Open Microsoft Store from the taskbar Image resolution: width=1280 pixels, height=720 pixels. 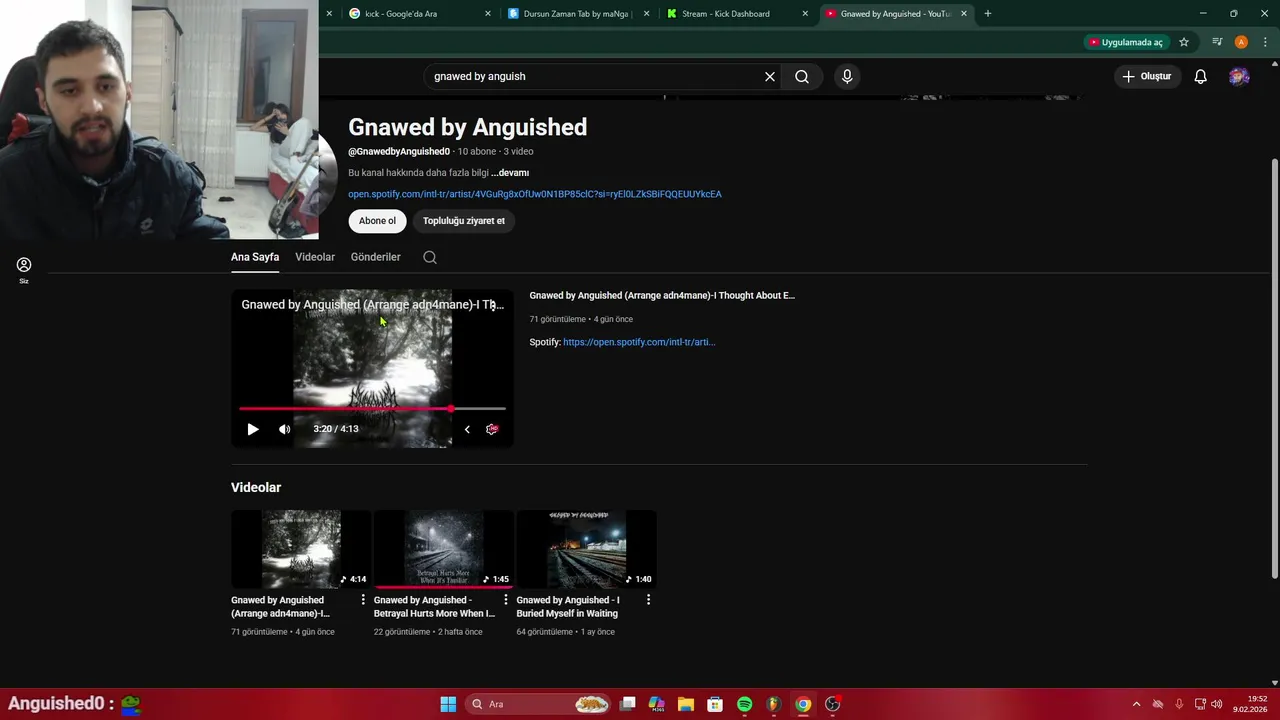715,704
